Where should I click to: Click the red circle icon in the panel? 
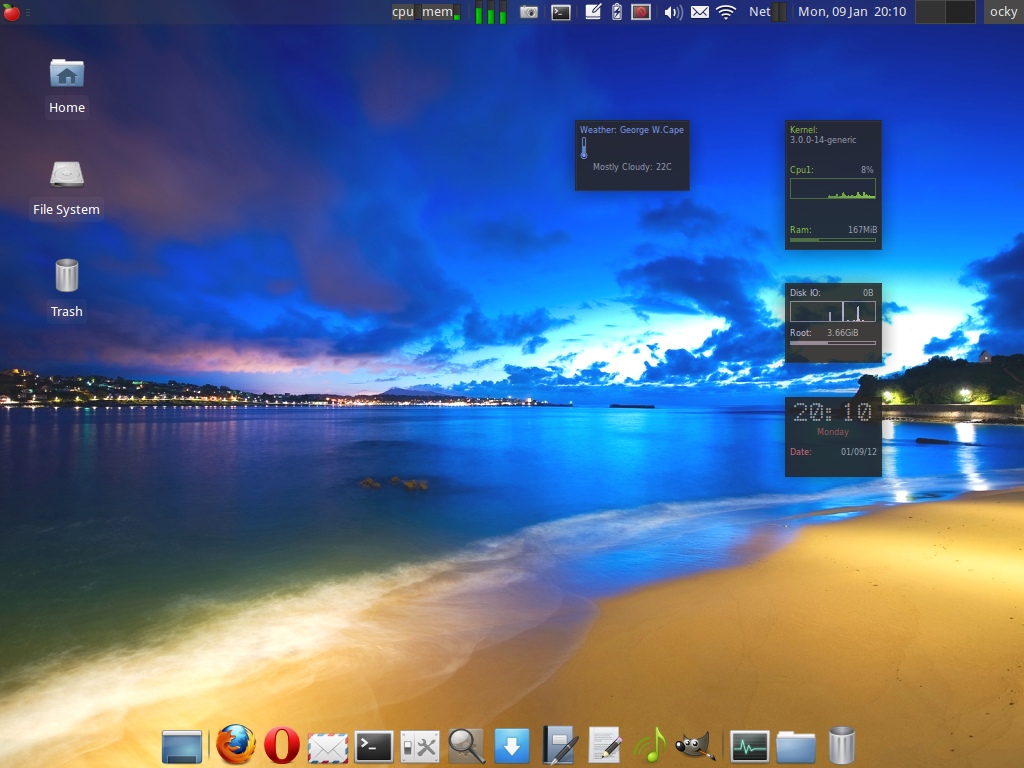[x=641, y=12]
